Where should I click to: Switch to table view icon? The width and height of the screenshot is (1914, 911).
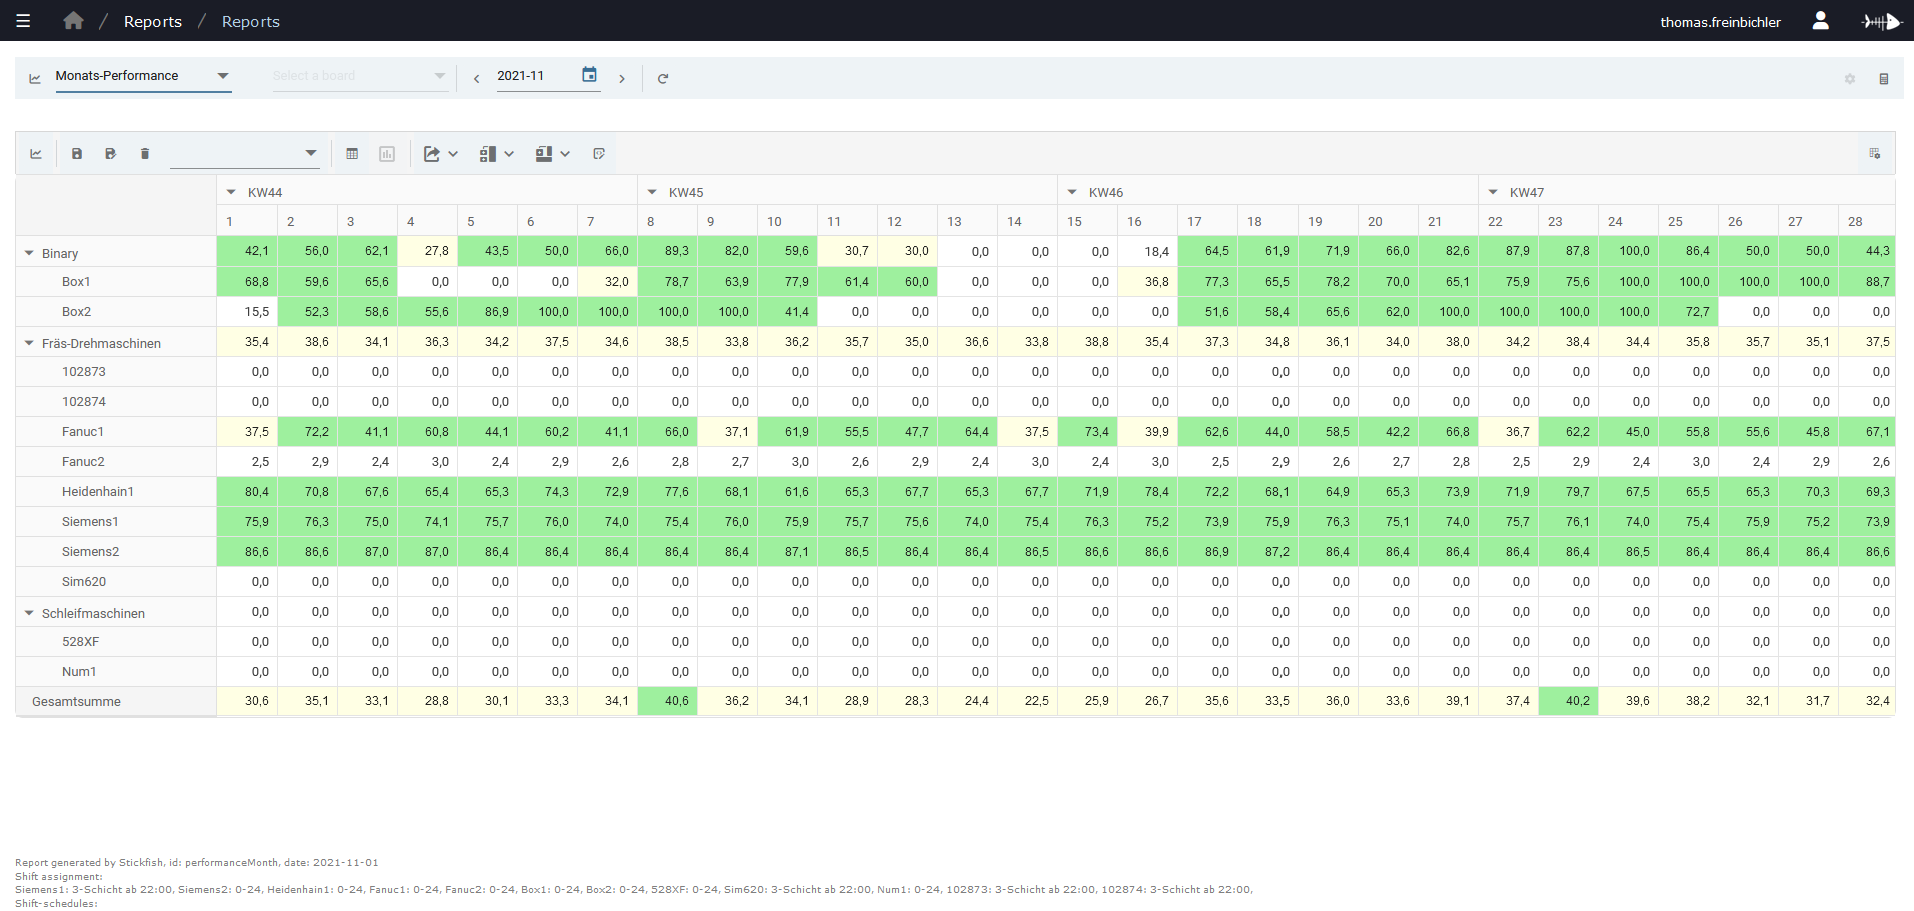[x=352, y=154]
